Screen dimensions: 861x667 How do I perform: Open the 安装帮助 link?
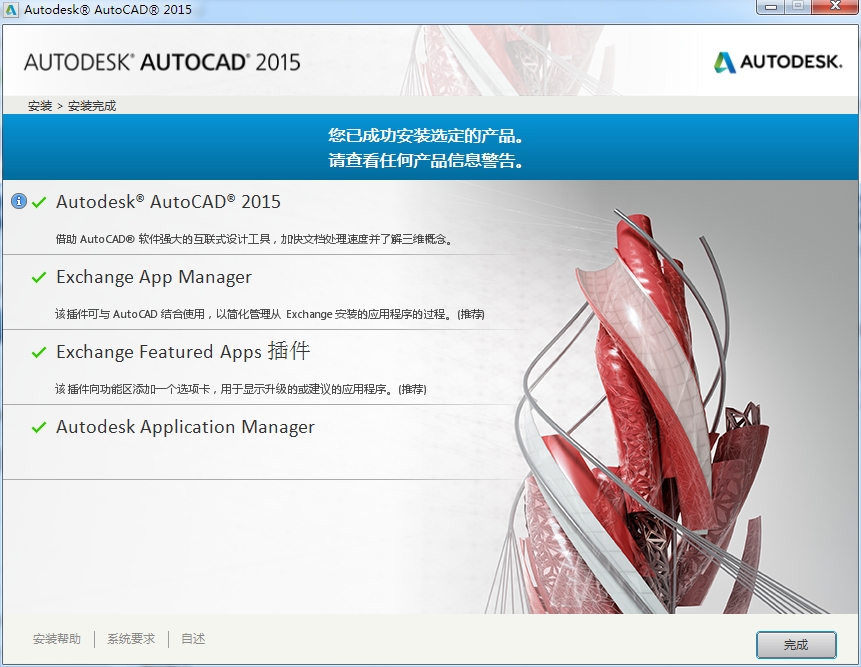click(60, 638)
